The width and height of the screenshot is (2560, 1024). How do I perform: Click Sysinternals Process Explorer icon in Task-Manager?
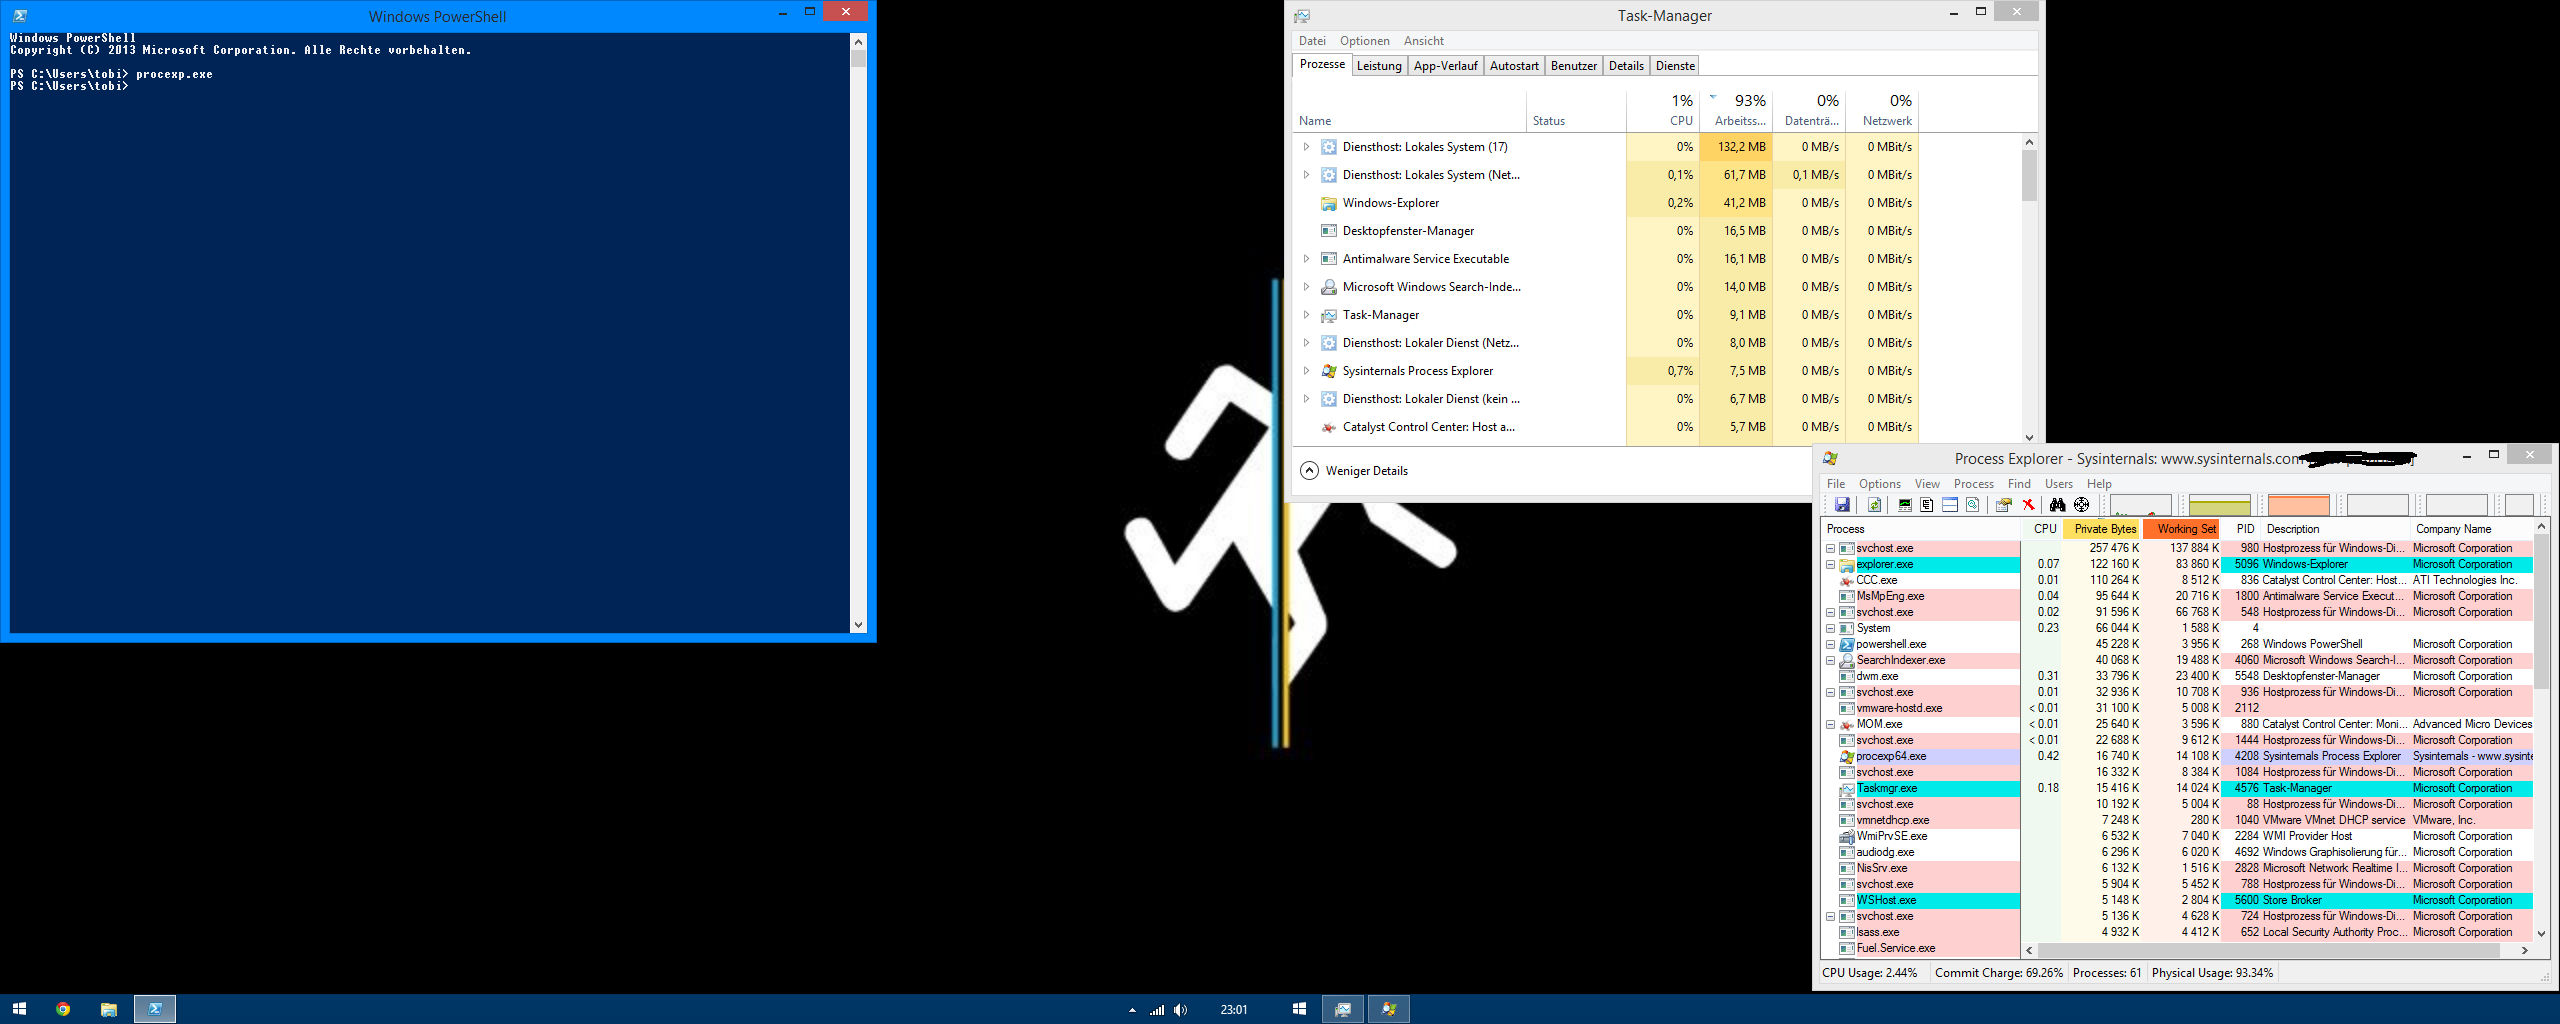pos(1329,371)
